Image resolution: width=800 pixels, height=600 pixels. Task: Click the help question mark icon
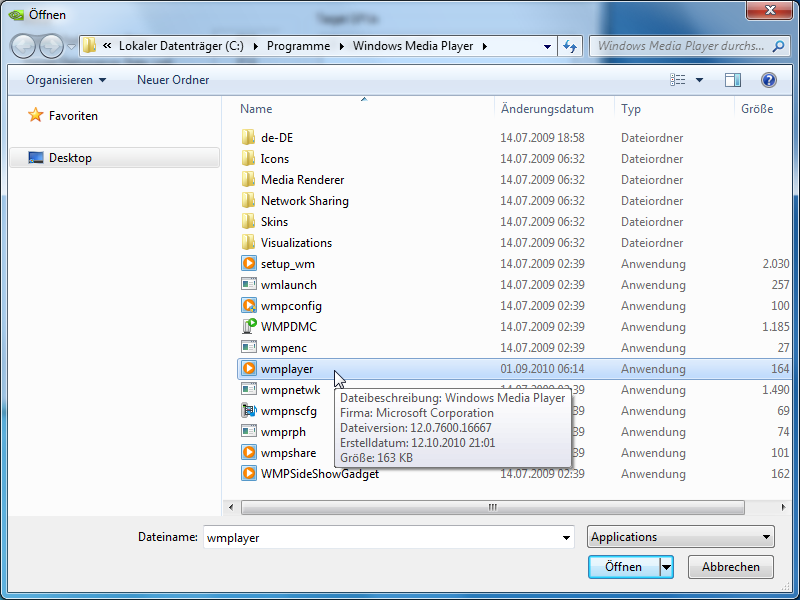(x=769, y=80)
